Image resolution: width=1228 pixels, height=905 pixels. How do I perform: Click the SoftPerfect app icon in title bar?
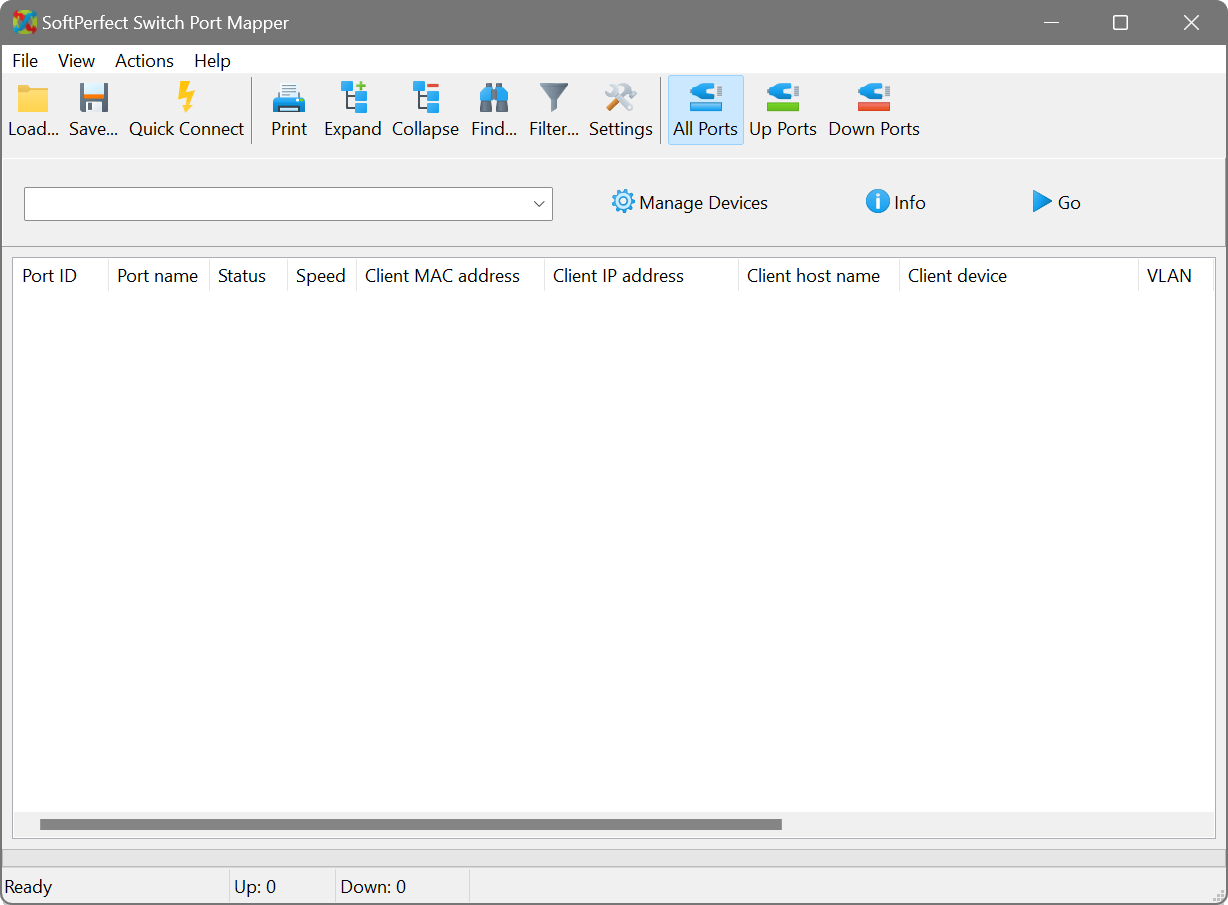click(x=24, y=22)
